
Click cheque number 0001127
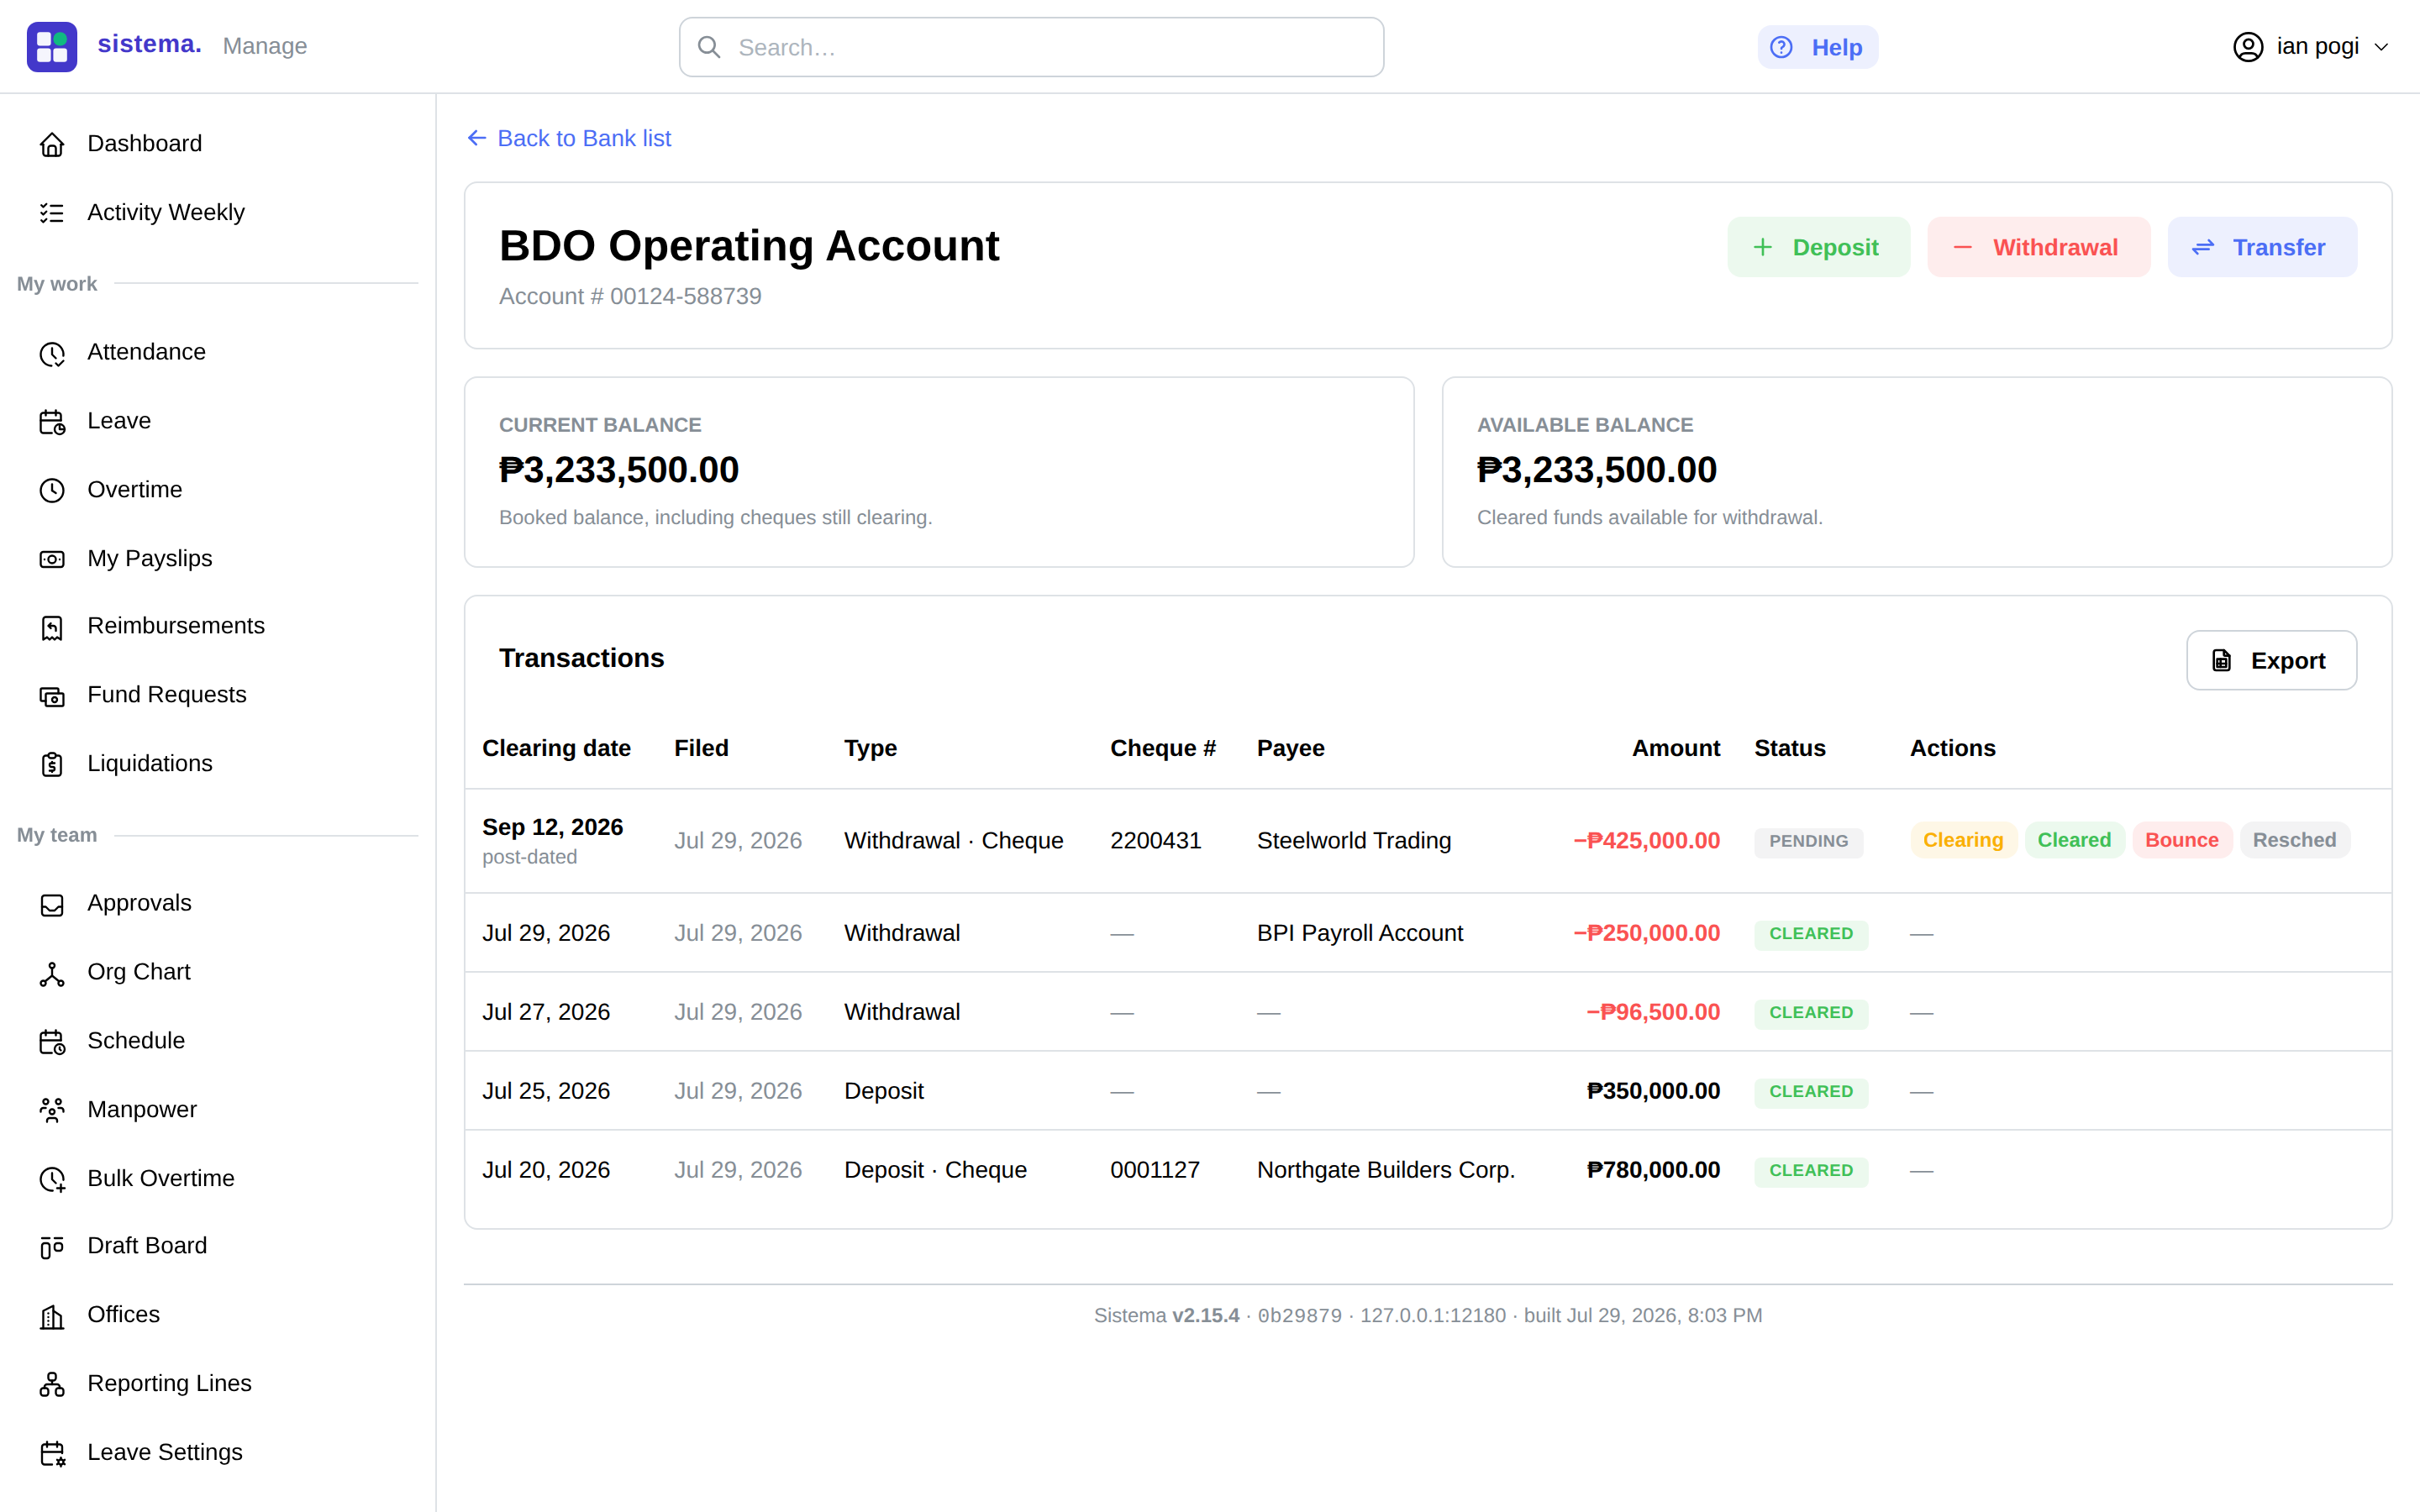(x=1154, y=1170)
